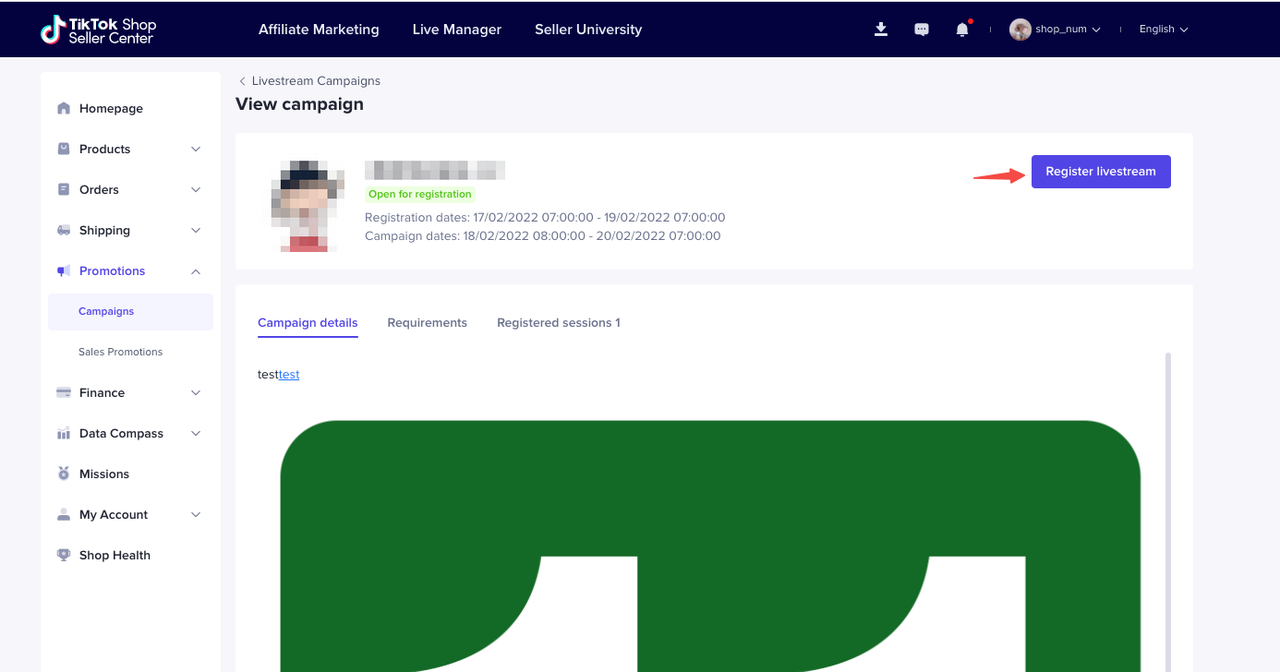1280x672 pixels.
Task: Switch to the Requirements tab
Action: click(427, 323)
